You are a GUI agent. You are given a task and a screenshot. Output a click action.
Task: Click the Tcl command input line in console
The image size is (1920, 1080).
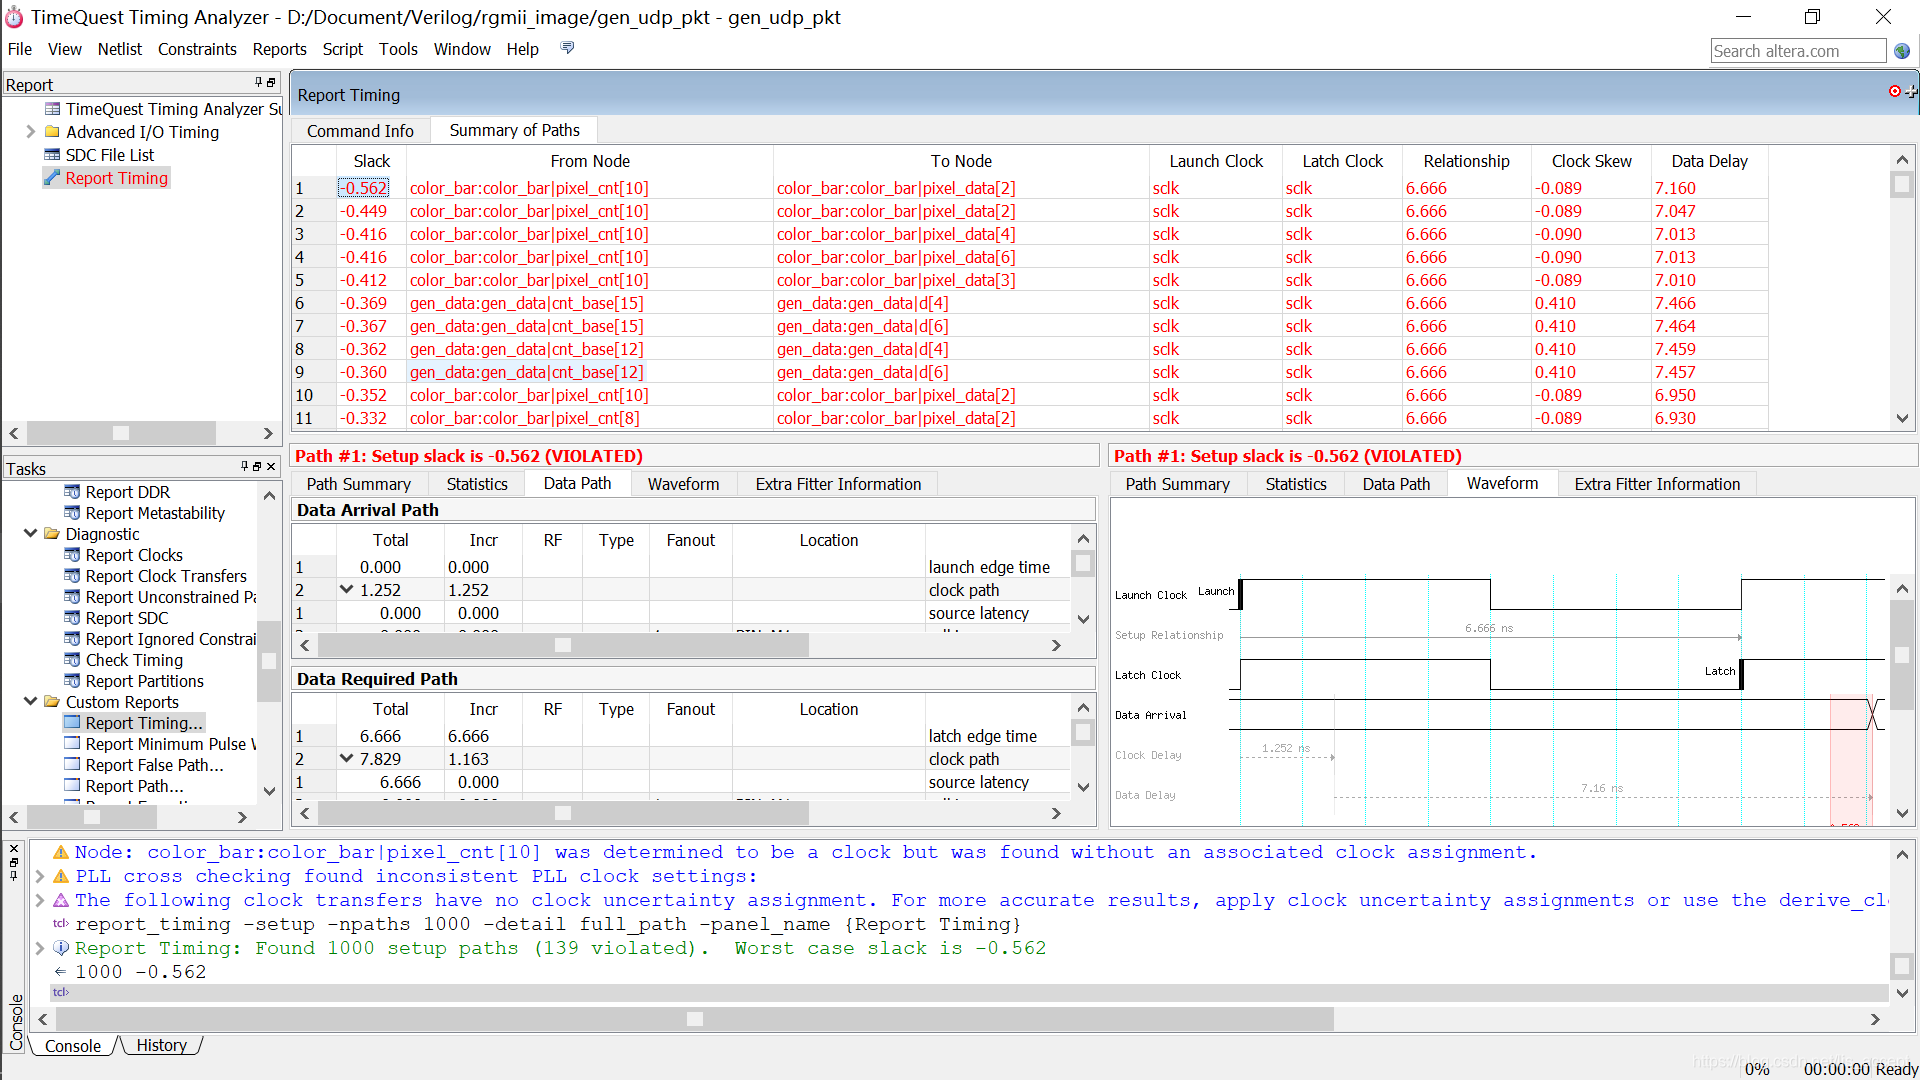(x=968, y=993)
